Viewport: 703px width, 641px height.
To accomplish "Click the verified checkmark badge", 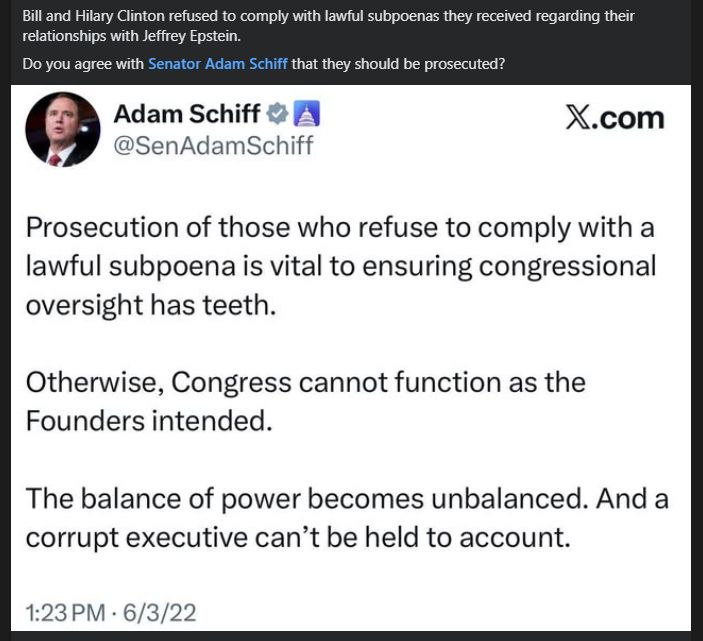I will [x=278, y=113].
